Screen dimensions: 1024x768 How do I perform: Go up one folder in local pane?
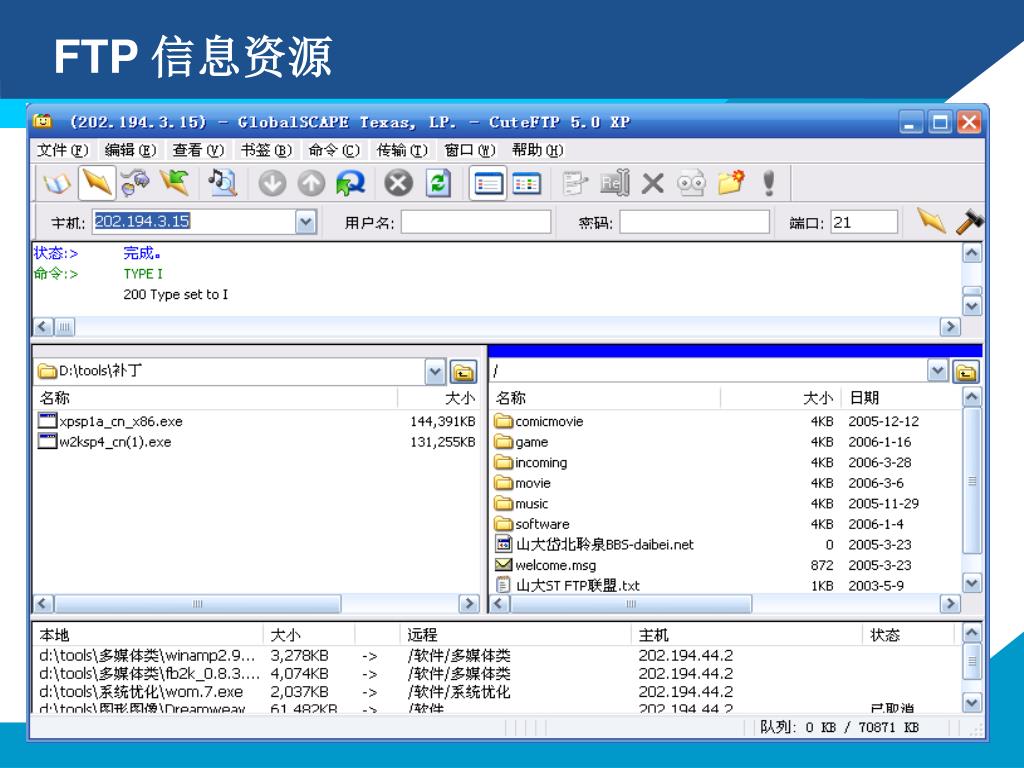coord(463,372)
